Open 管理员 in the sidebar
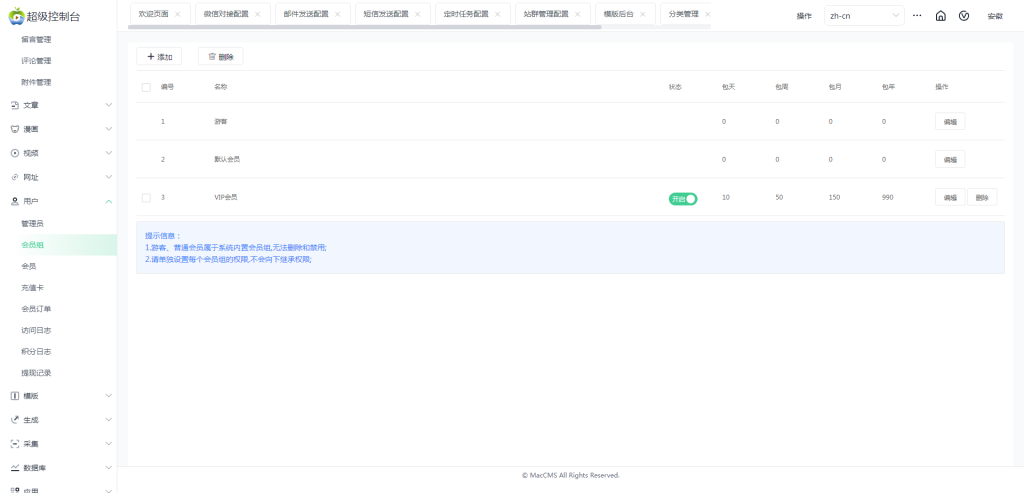Image resolution: width=1024 pixels, height=493 pixels. click(33, 224)
